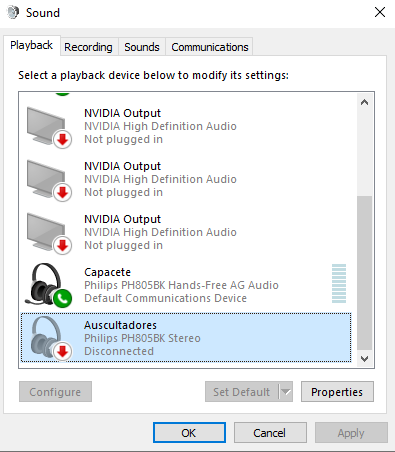Switch to the Playback tab
The image size is (395, 452).
(32, 45)
